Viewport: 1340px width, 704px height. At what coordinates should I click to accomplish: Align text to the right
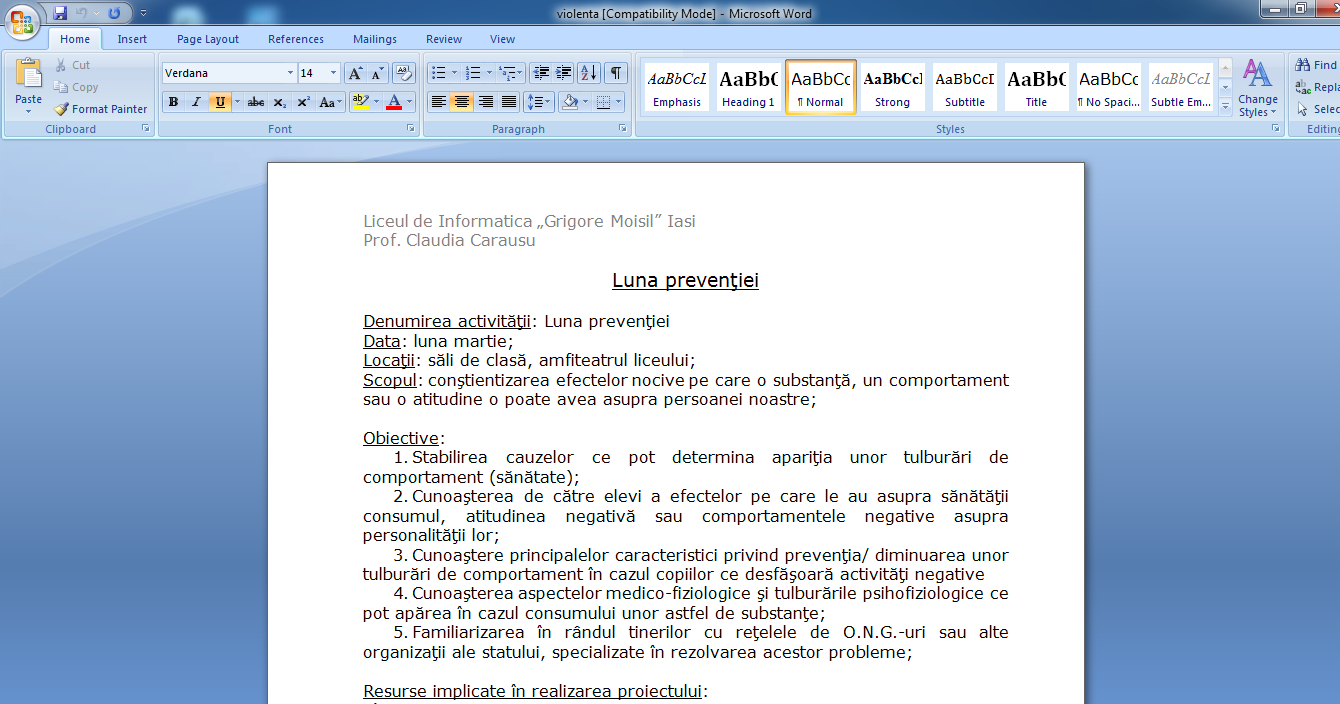coord(486,102)
